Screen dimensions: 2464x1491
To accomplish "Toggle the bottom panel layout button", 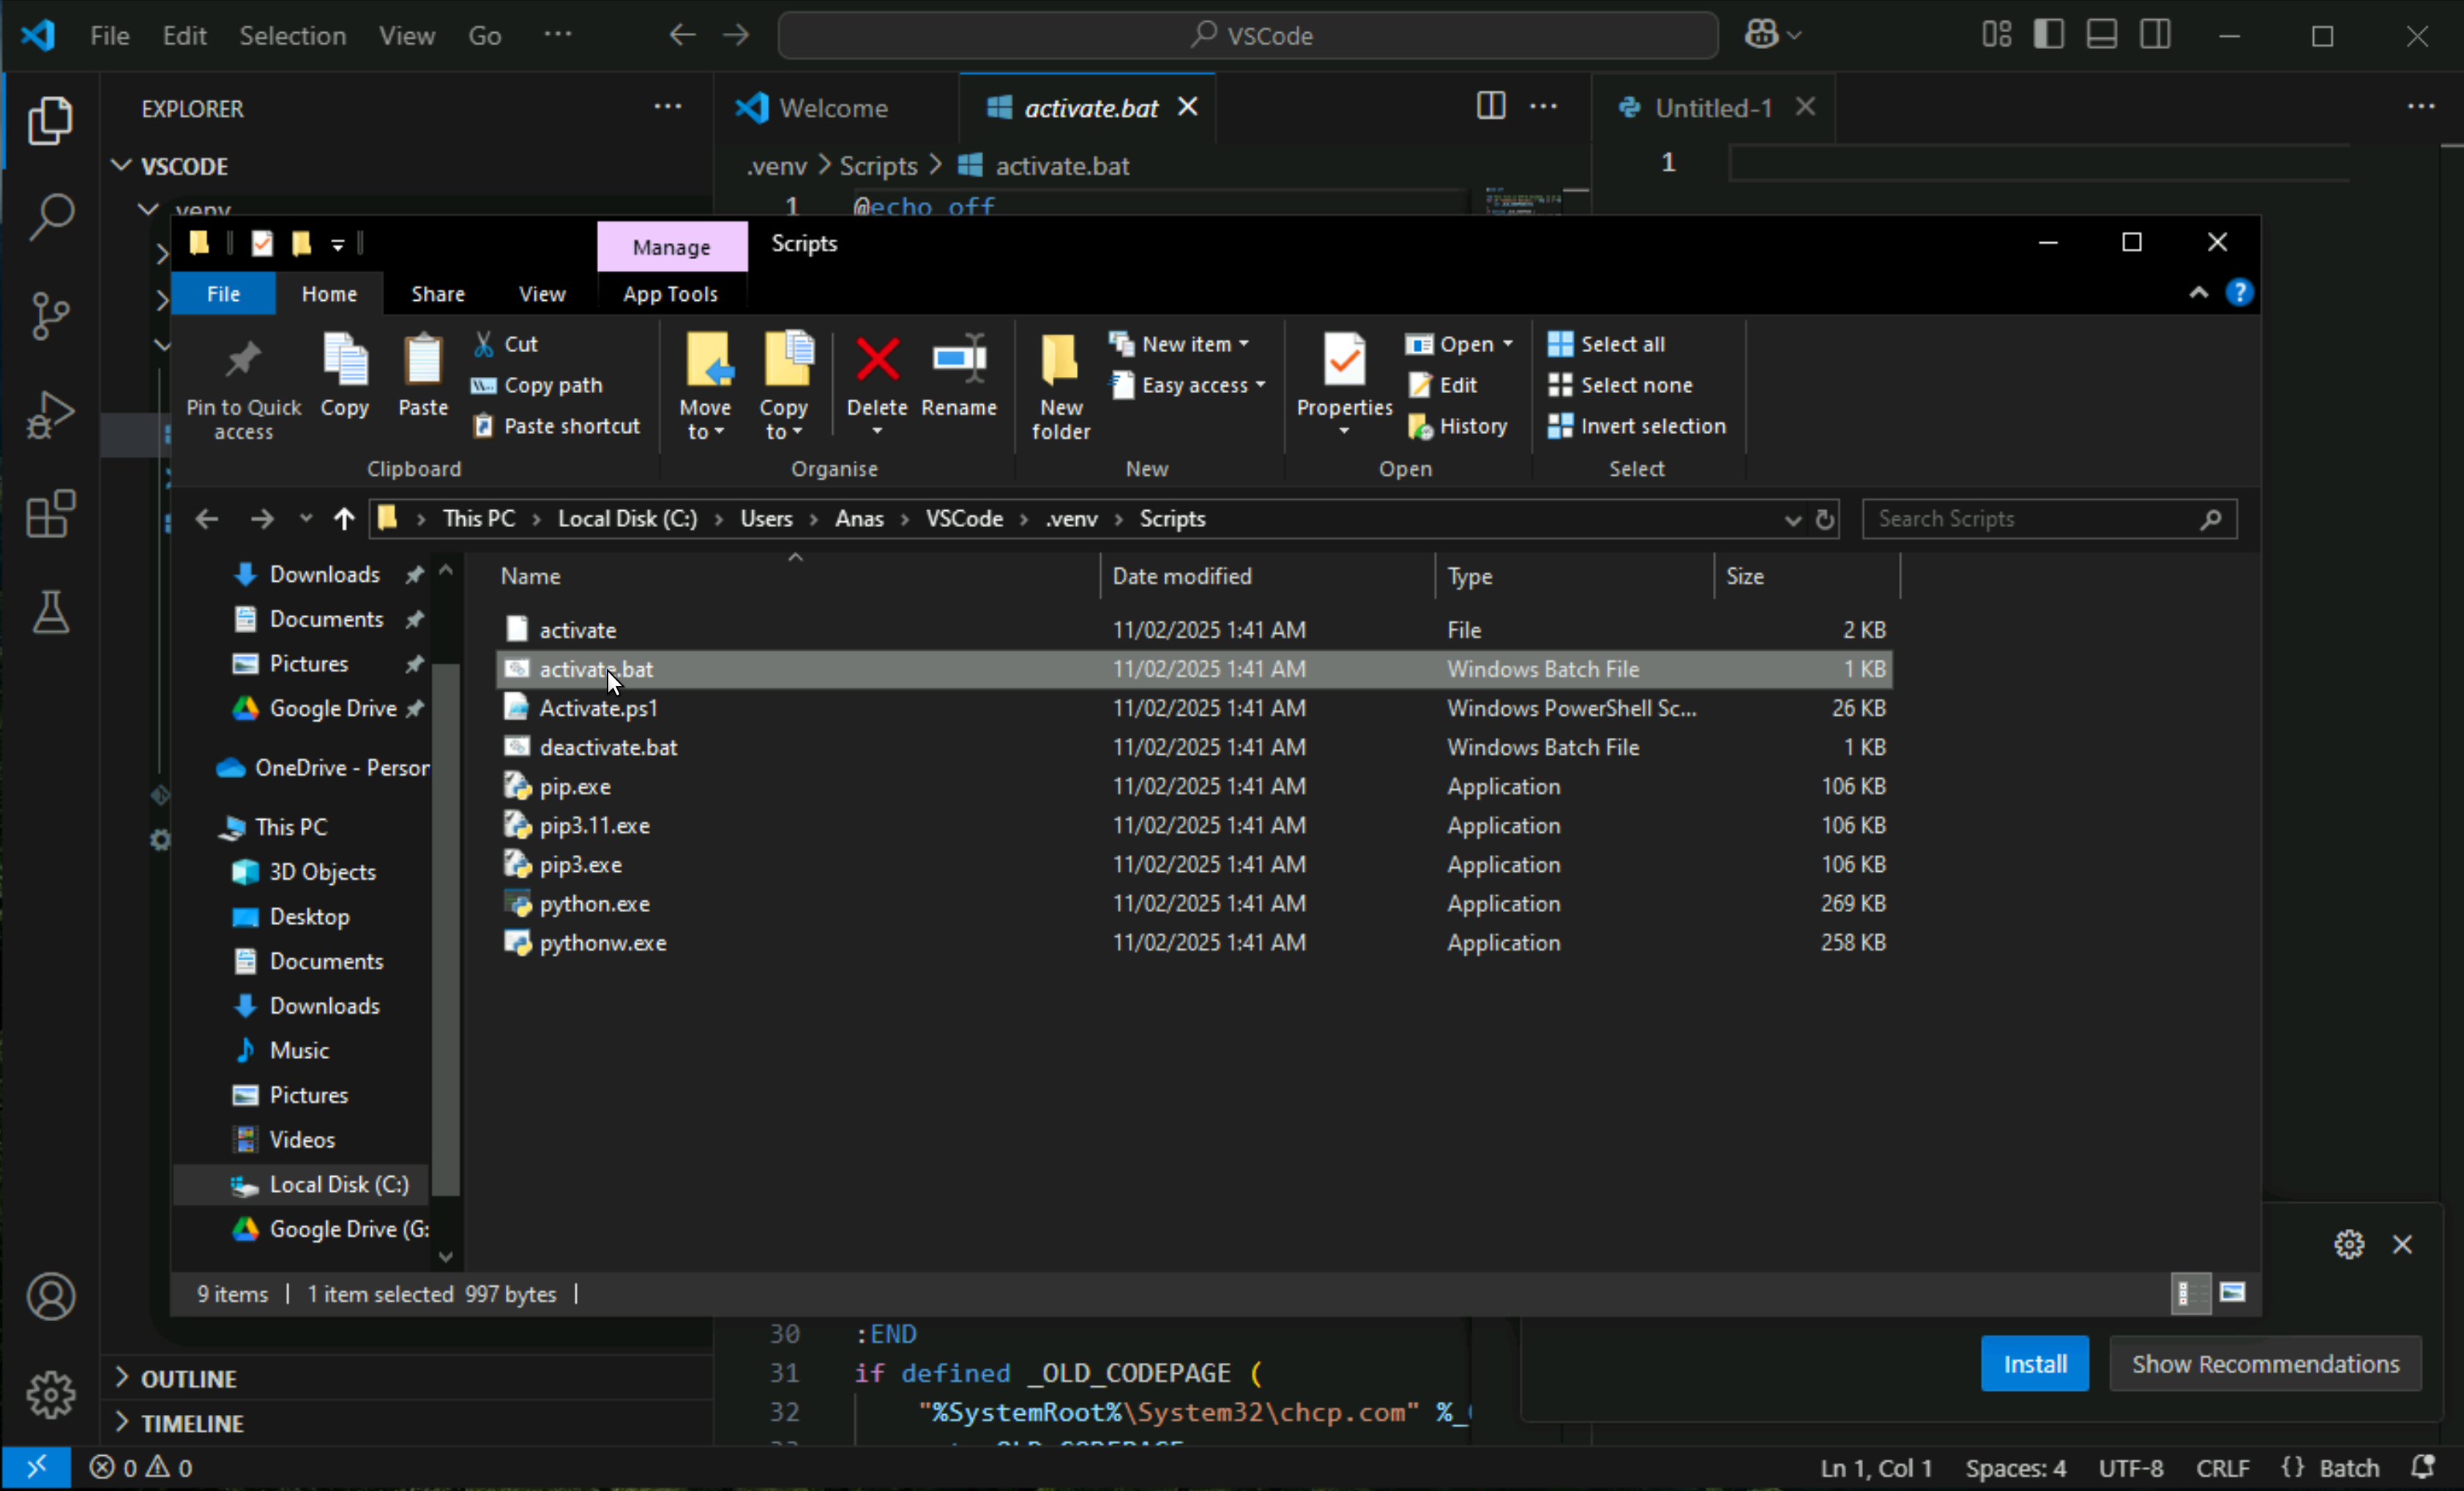I will coord(2101,35).
